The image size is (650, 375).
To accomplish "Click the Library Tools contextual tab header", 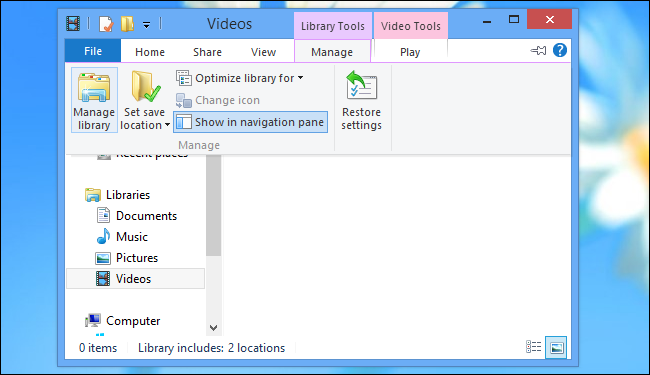I will click(x=332, y=26).
